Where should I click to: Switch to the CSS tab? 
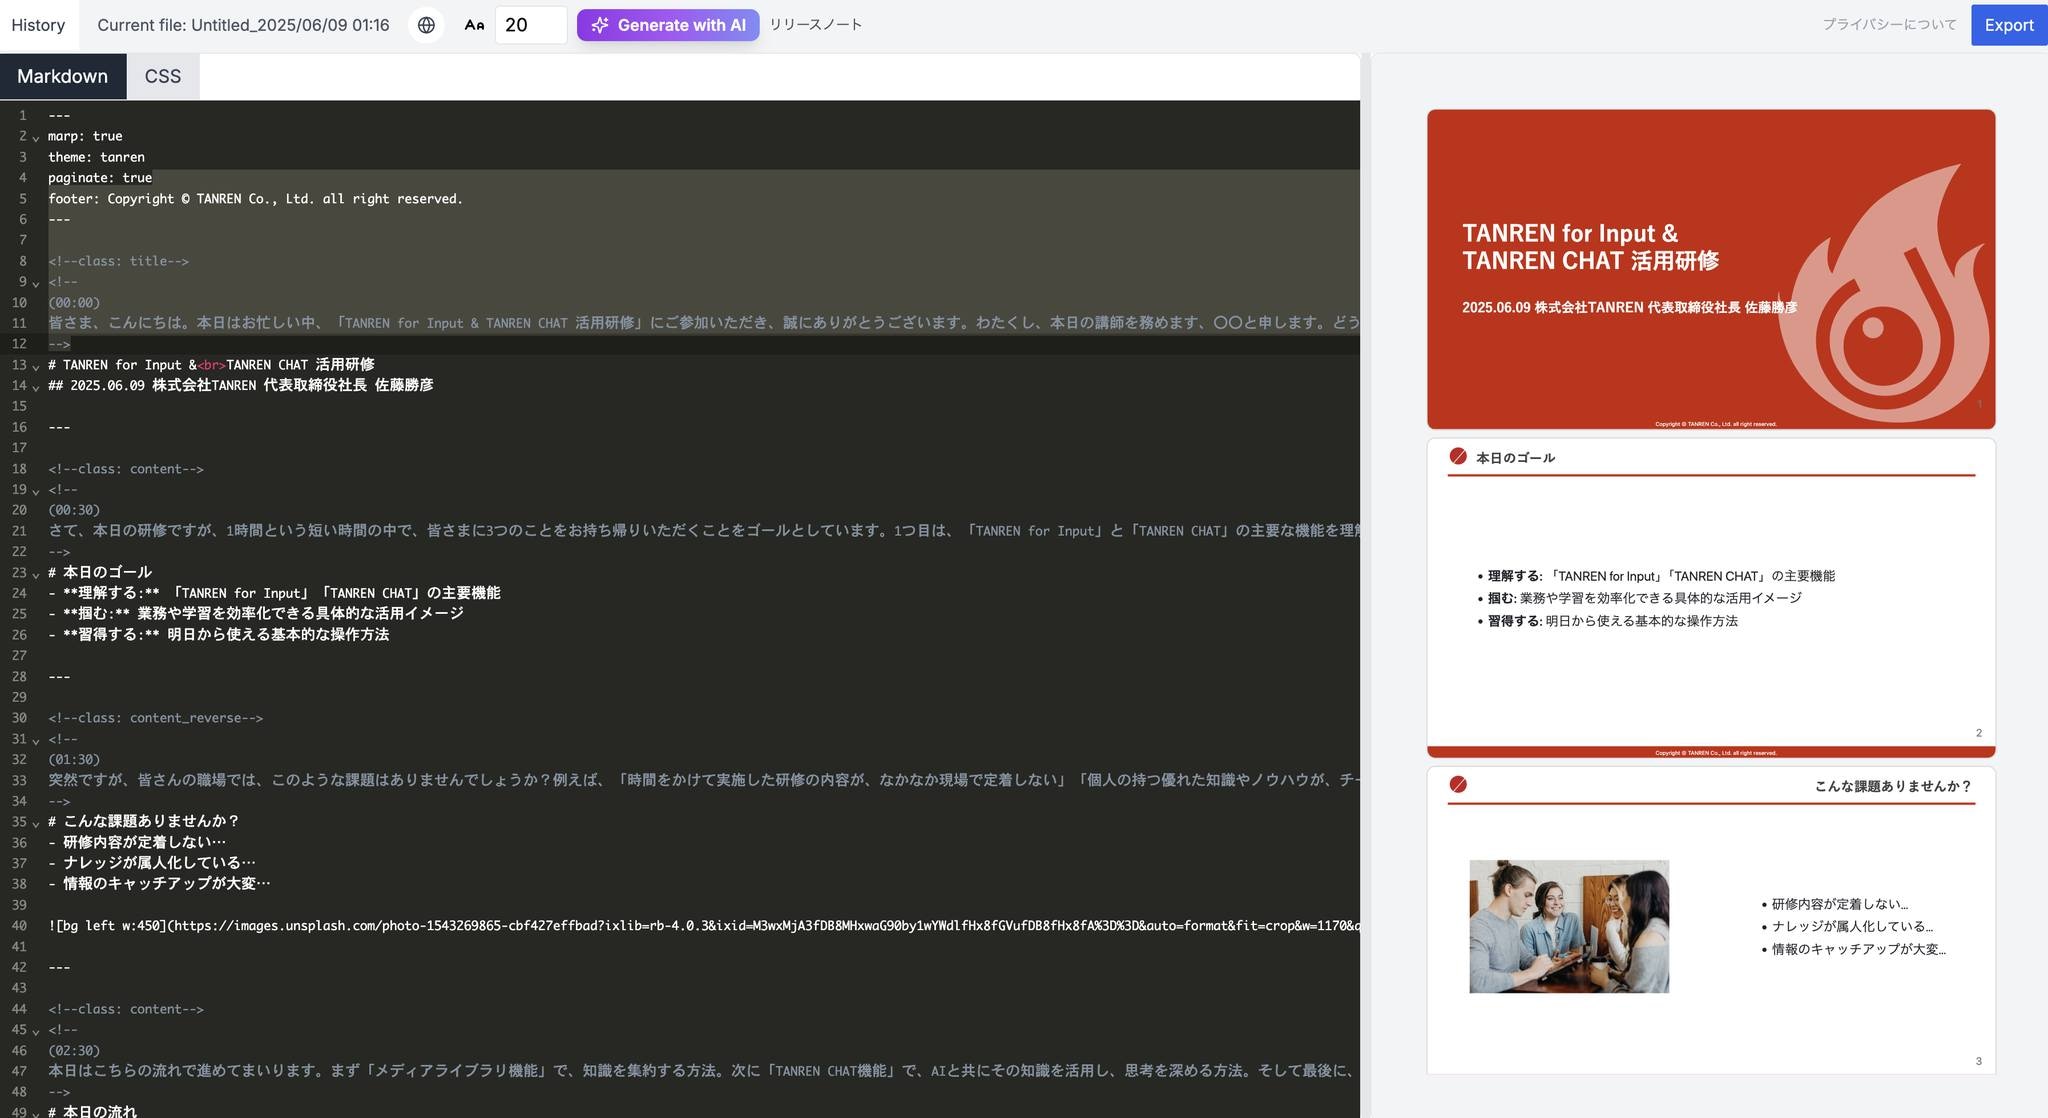(163, 76)
